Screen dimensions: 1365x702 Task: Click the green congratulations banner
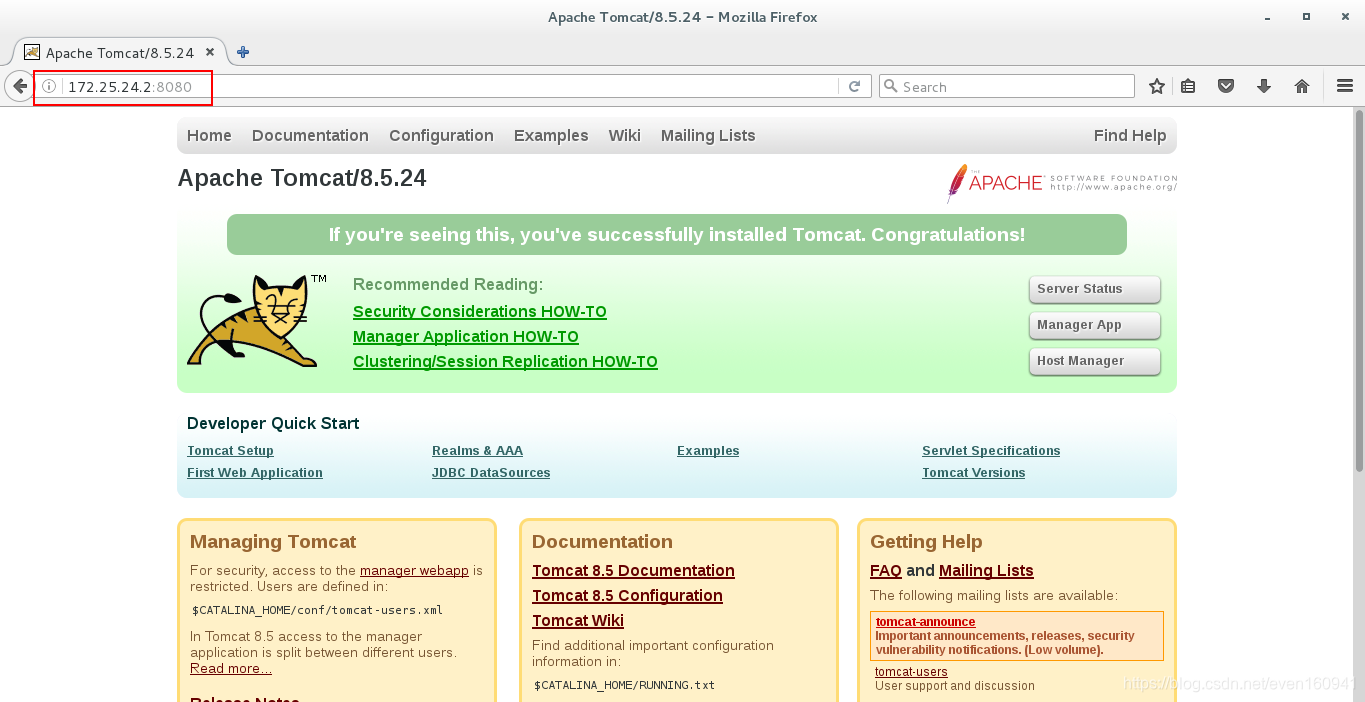point(677,235)
